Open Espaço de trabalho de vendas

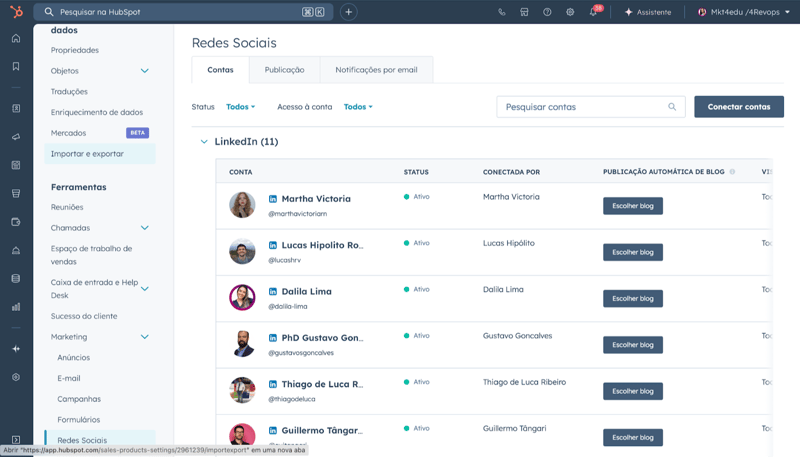coord(91,255)
